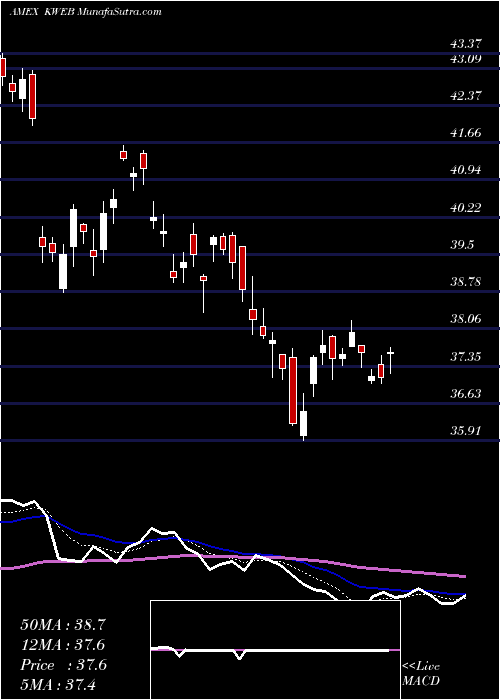500x700 pixels.
Task: Click the 37.35 price label
Action: 466,357
